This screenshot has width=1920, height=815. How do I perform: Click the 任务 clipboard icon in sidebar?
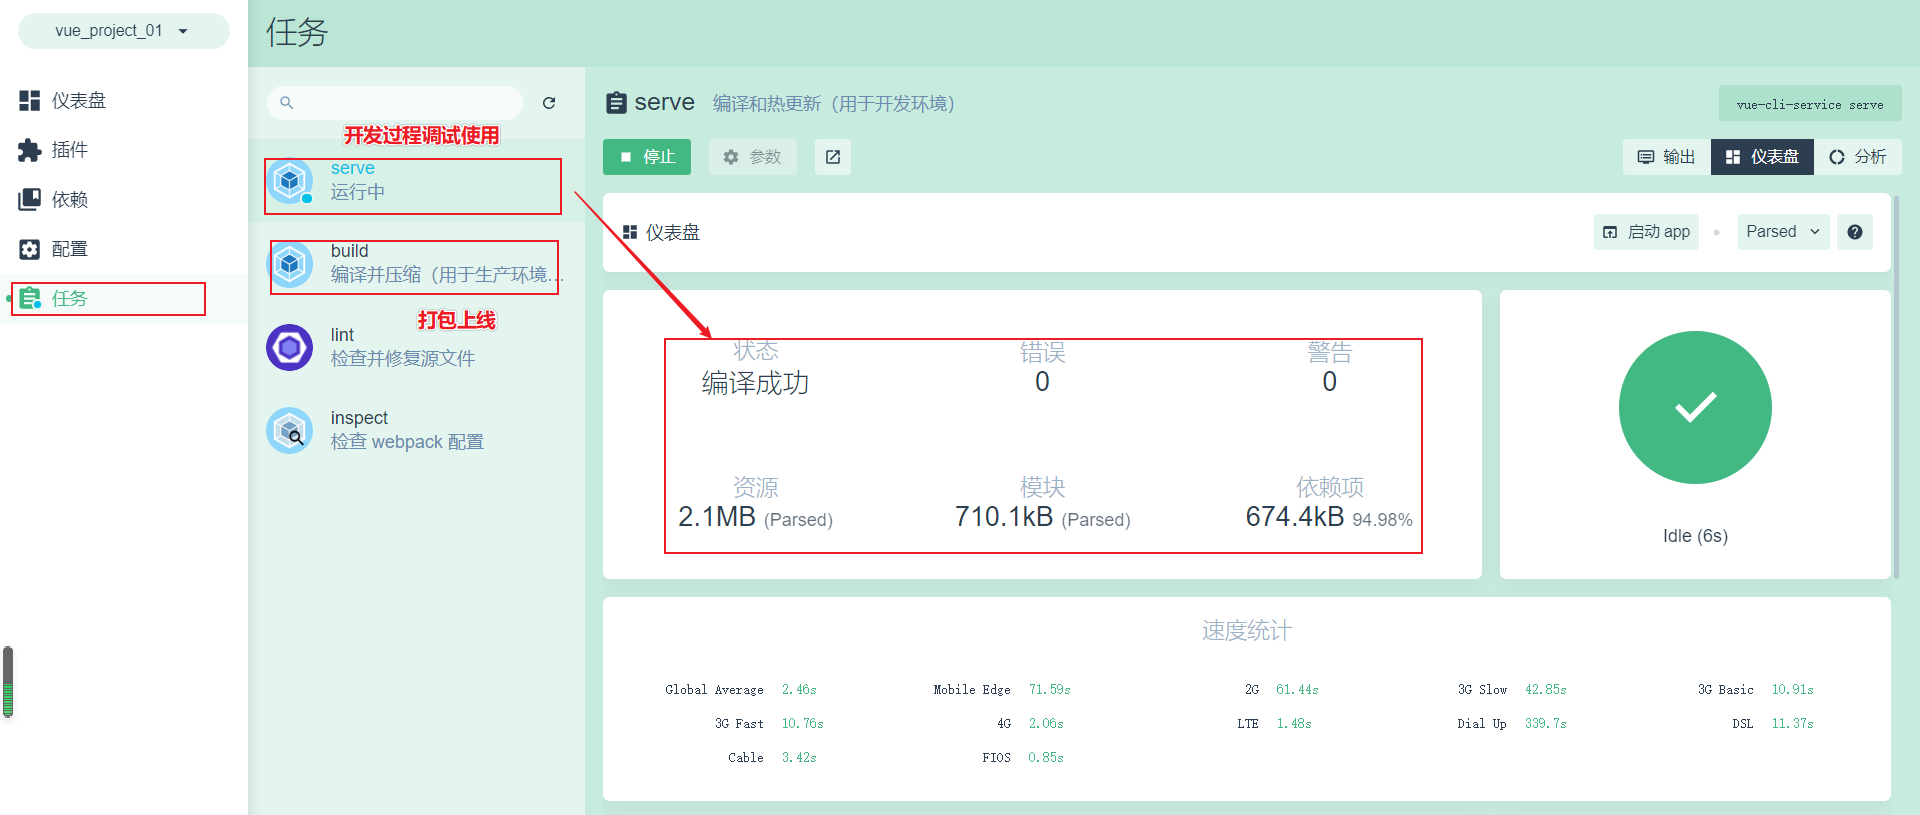tap(30, 298)
